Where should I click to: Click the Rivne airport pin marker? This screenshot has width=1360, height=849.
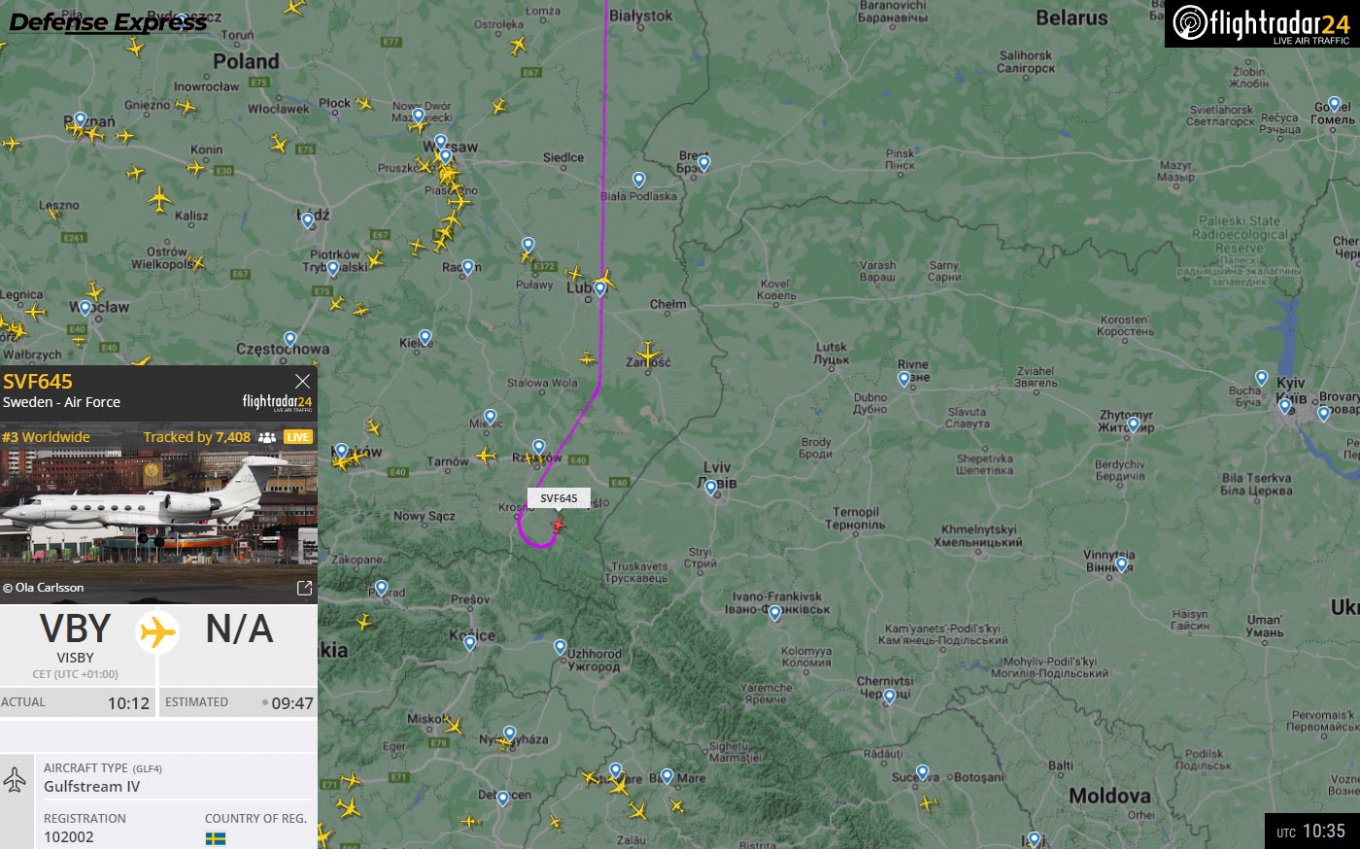904,379
